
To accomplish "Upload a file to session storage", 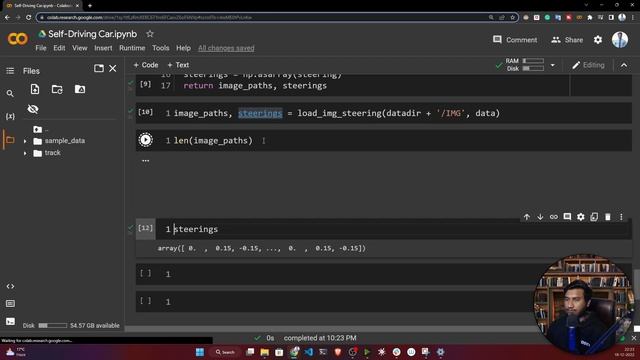I will point(35,89).
